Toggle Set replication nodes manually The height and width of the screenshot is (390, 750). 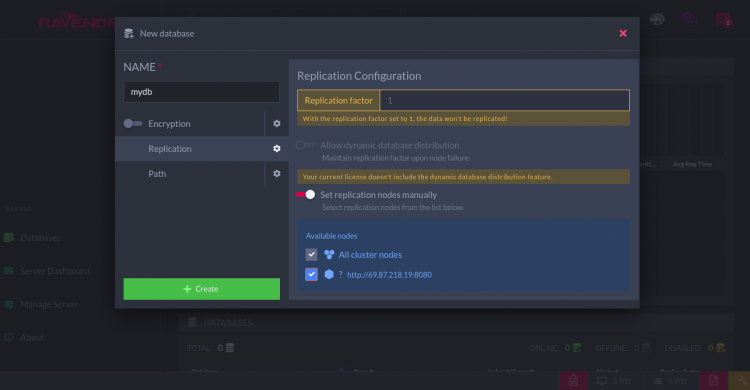pos(306,195)
